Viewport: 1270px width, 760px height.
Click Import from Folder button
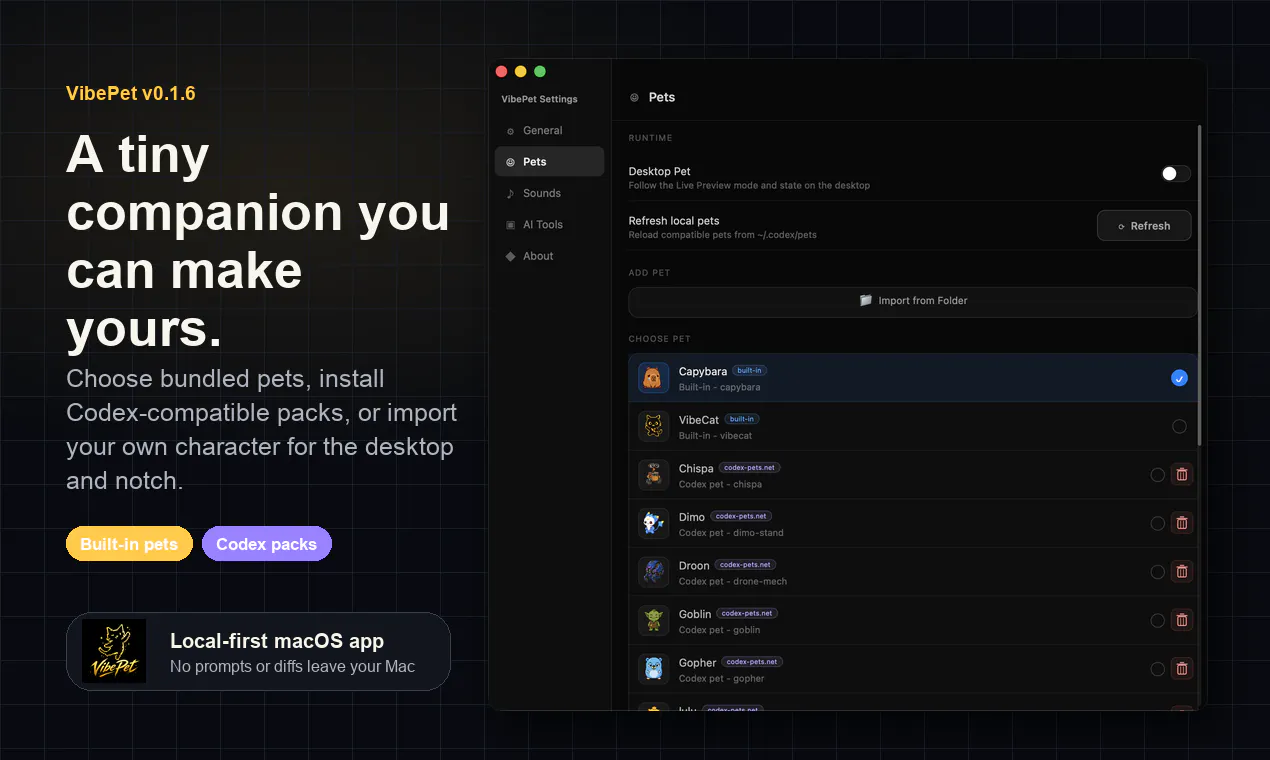912,301
